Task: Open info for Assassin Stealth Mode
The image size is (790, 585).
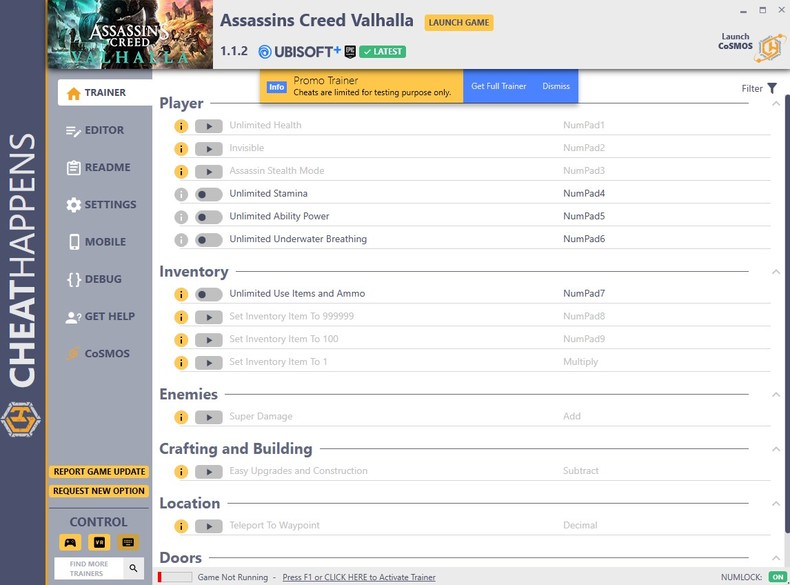Action: click(x=181, y=171)
